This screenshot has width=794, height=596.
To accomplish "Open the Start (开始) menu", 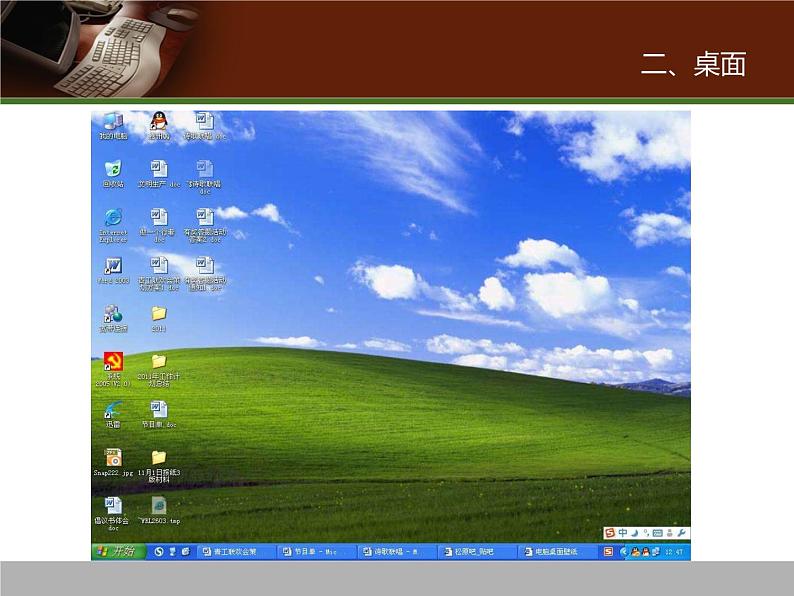I will click(x=117, y=551).
